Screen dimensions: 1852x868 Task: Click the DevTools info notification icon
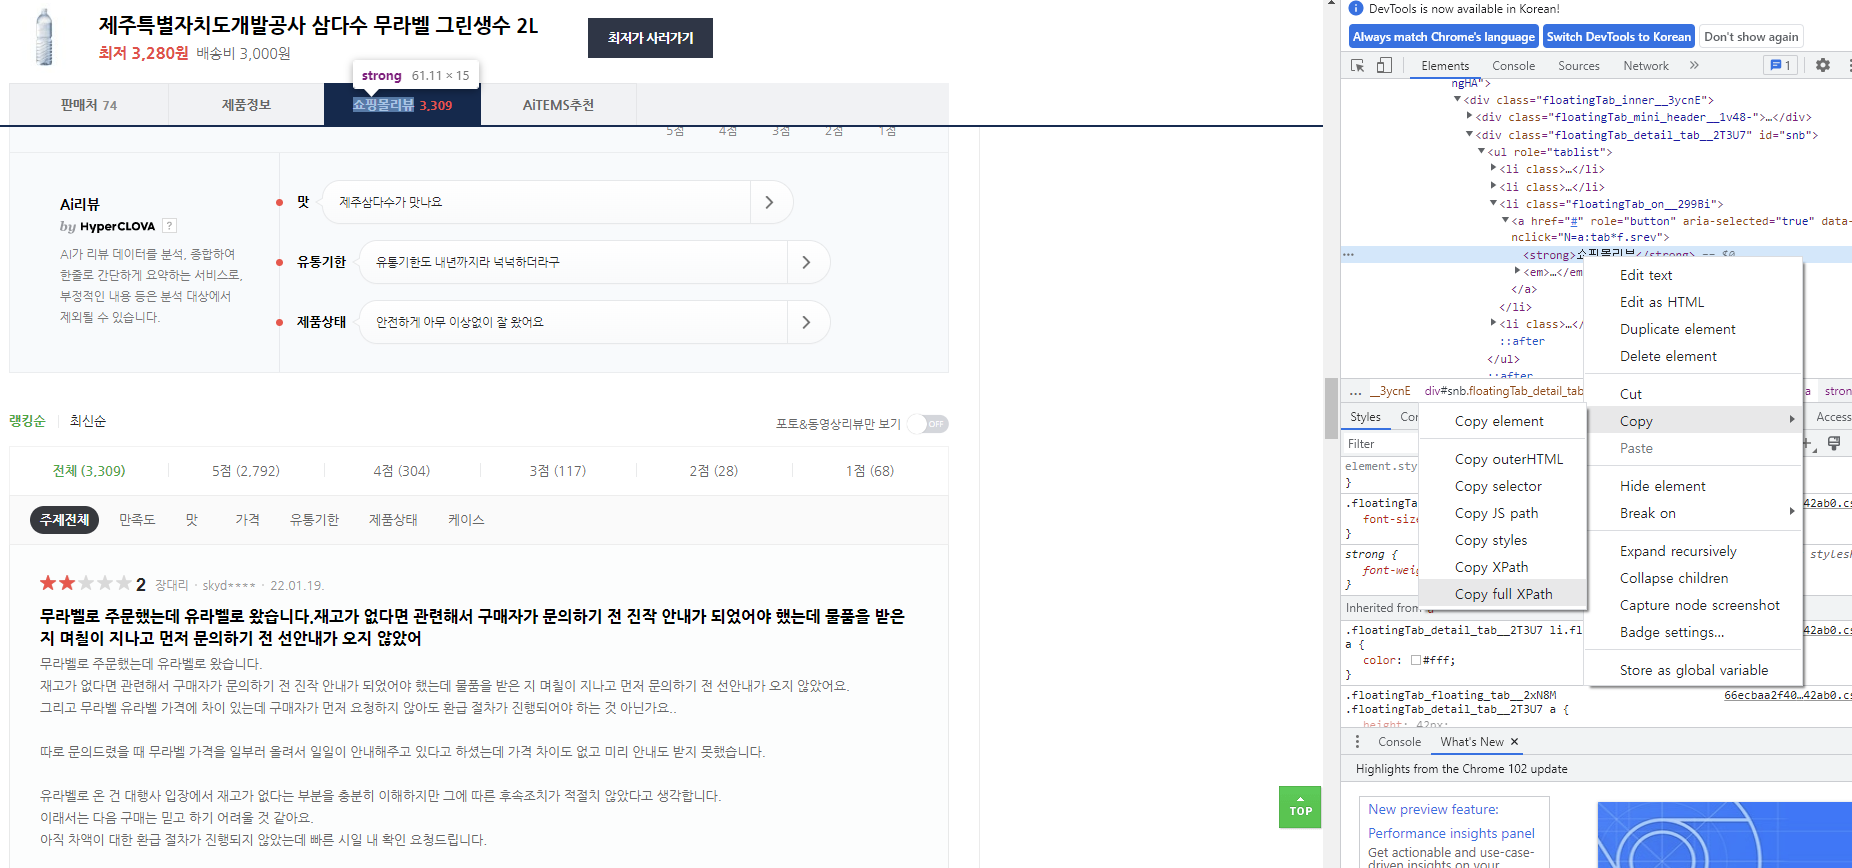click(x=1356, y=9)
